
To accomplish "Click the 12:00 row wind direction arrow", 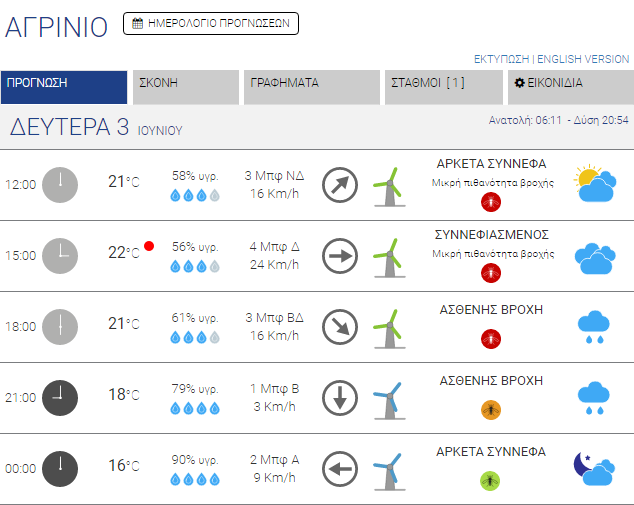I will click(340, 184).
